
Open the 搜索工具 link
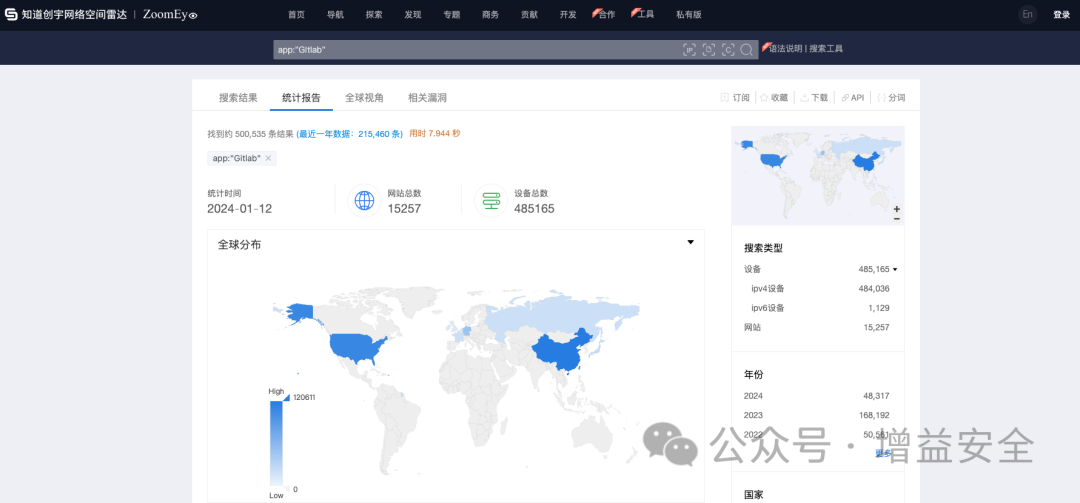tap(826, 49)
